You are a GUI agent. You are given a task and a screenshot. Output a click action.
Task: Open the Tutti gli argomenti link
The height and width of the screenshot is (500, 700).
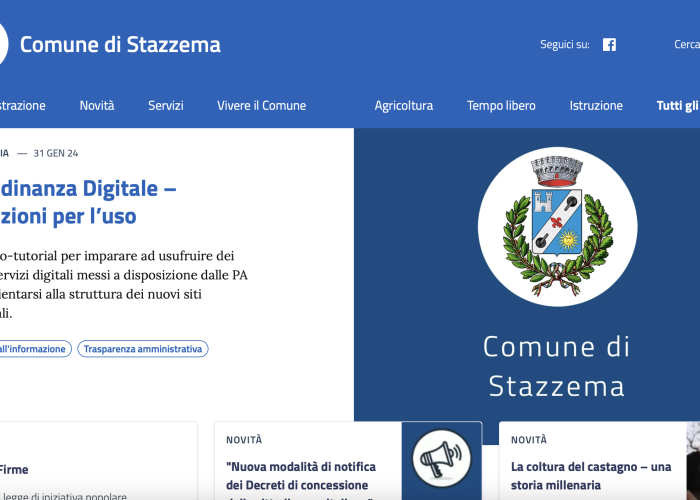(678, 106)
